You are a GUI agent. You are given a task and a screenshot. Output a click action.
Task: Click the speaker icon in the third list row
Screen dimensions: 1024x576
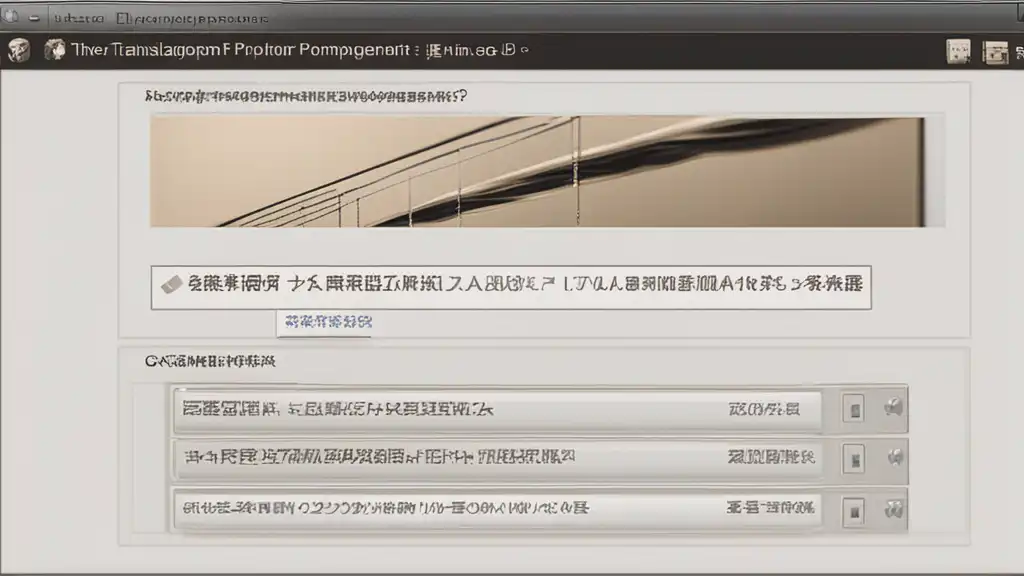pos(894,509)
